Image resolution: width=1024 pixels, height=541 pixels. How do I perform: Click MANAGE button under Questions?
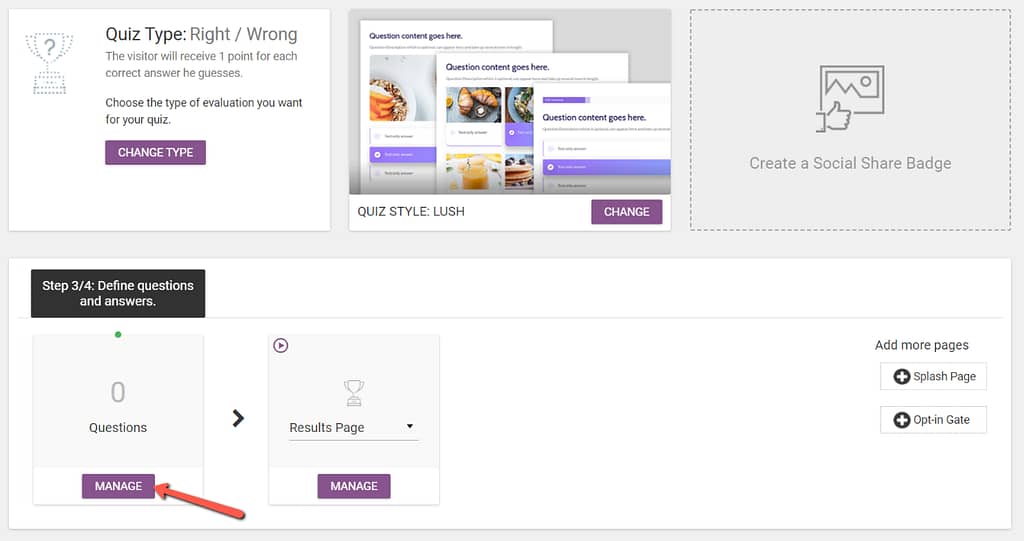pyautogui.click(x=118, y=486)
